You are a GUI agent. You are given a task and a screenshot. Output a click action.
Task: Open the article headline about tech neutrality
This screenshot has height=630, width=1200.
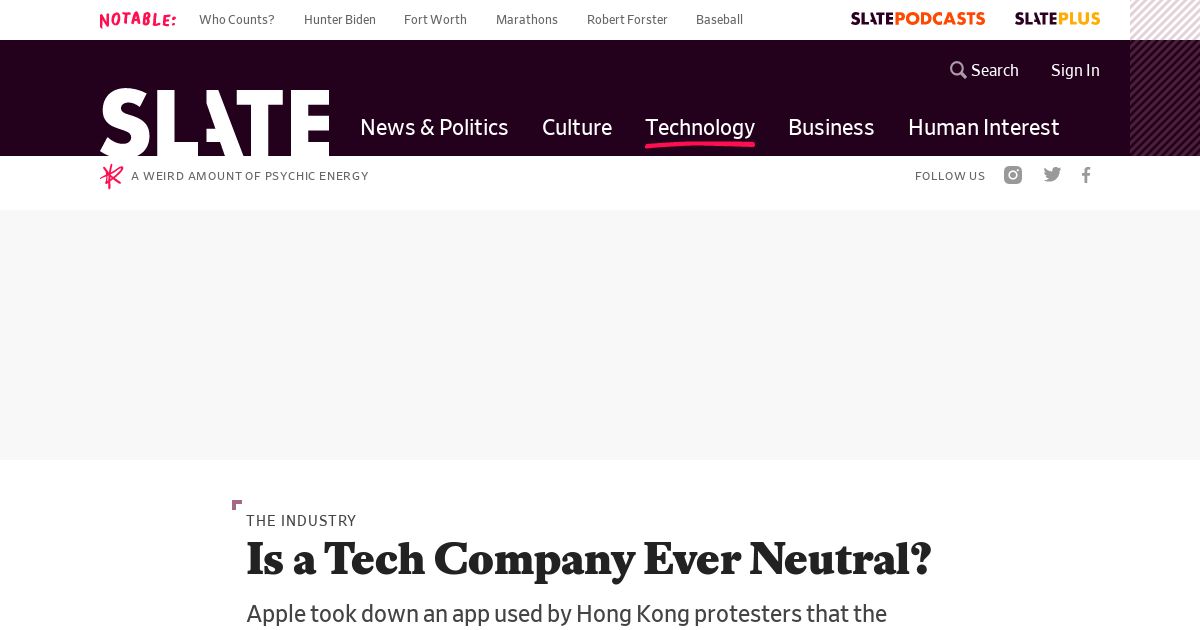click(x=589, y=559)
